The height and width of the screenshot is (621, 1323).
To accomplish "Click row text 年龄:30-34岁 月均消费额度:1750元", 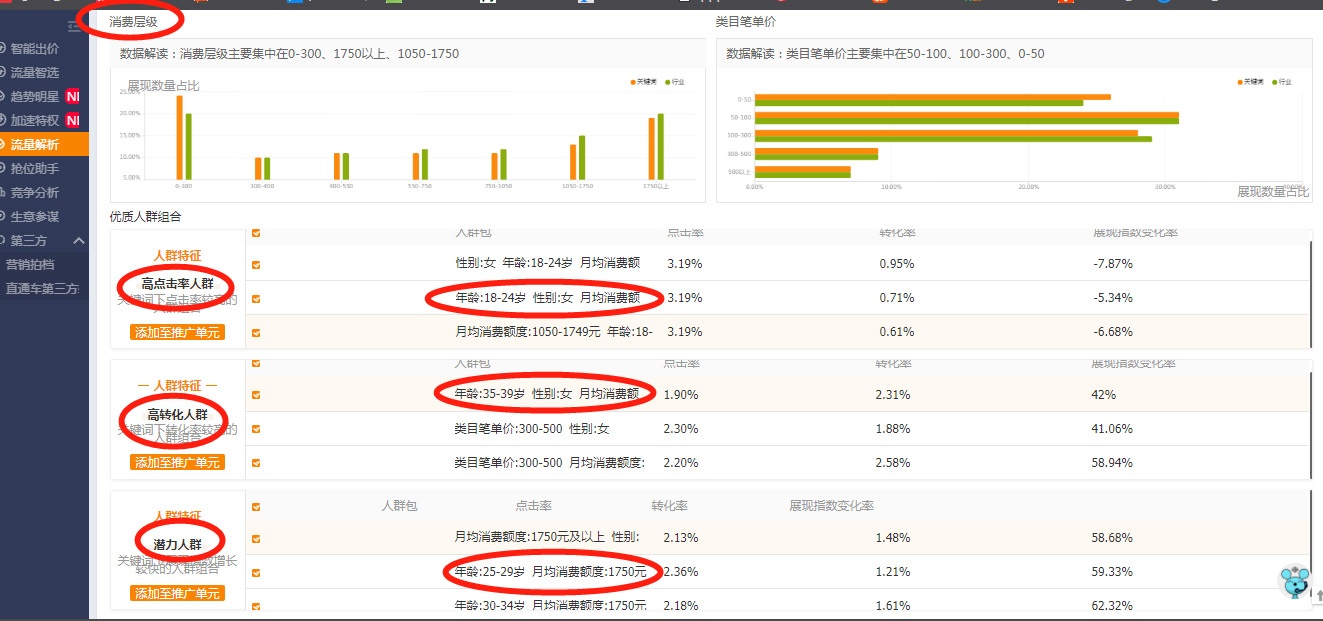I will (x=551, y=606).
